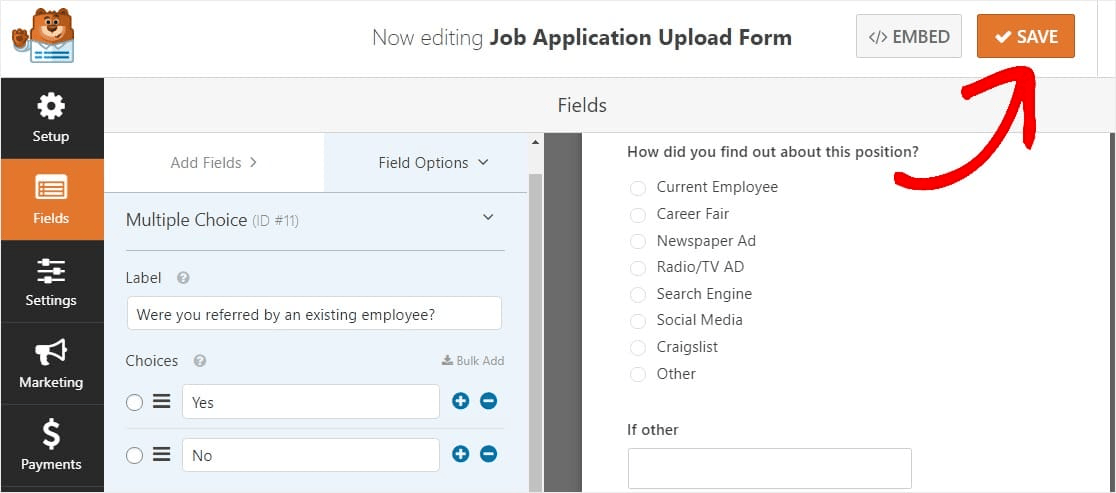This screenshot has height=493, width=1116.
Task: Select Craigslist radio option
Action: click(x=638, y=348)
